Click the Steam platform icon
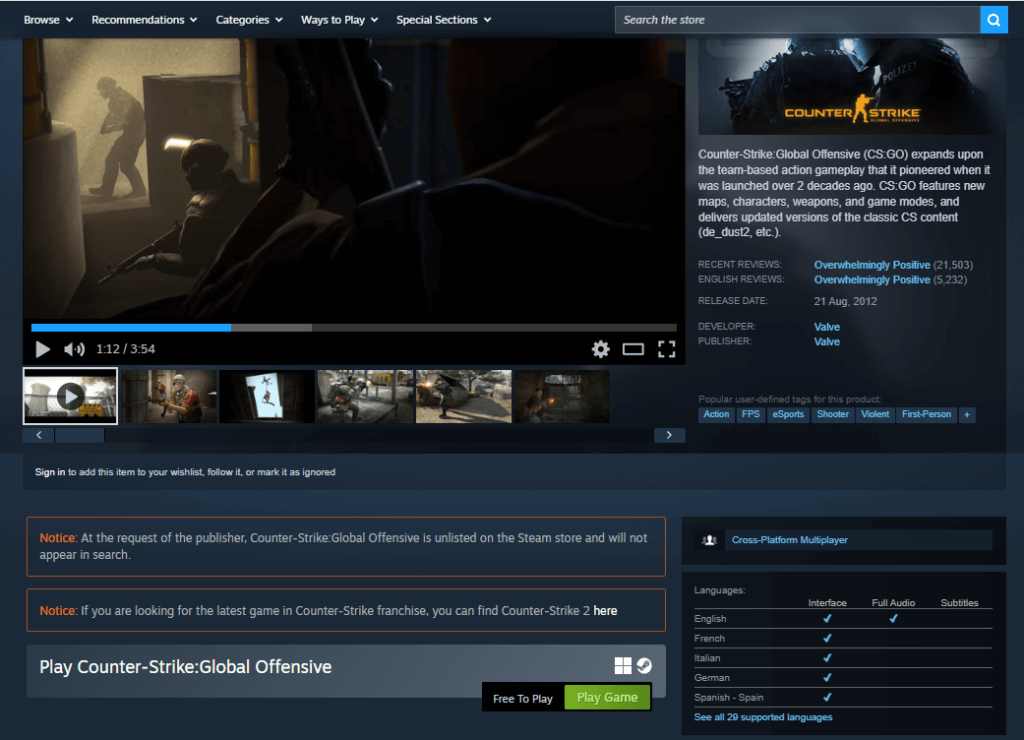 [644, 666]
